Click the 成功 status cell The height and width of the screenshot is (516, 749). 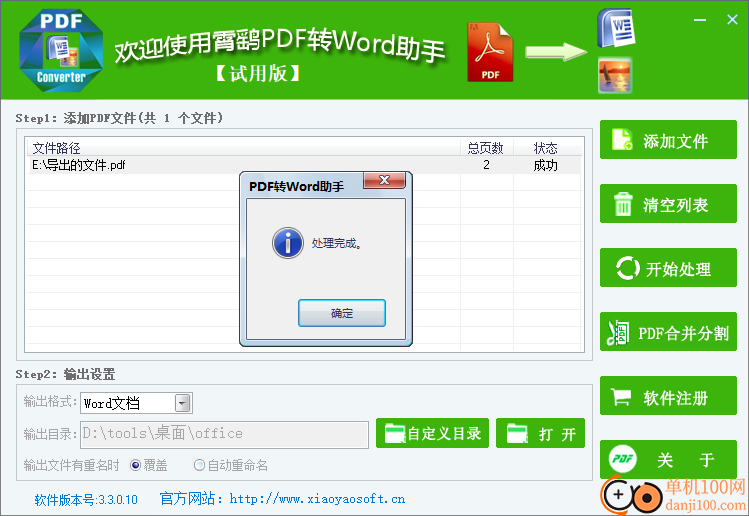[546, 165]
